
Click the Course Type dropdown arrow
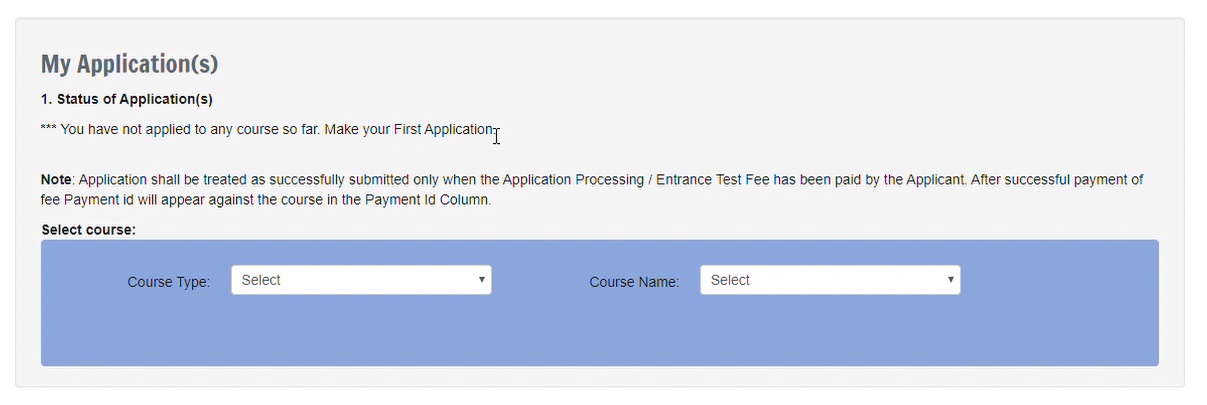tap(481, 280)
